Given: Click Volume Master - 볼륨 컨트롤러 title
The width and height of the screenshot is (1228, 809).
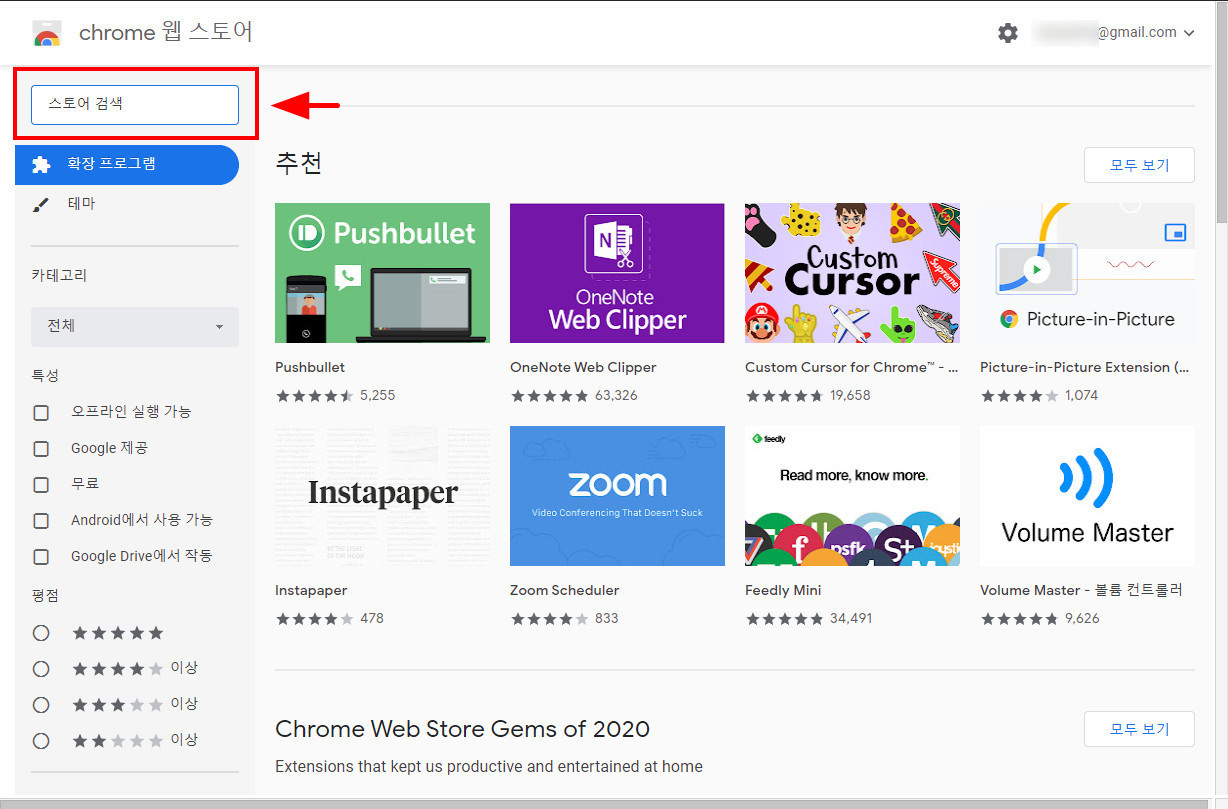Looking at the screenshot, I should coord(1081,590).
